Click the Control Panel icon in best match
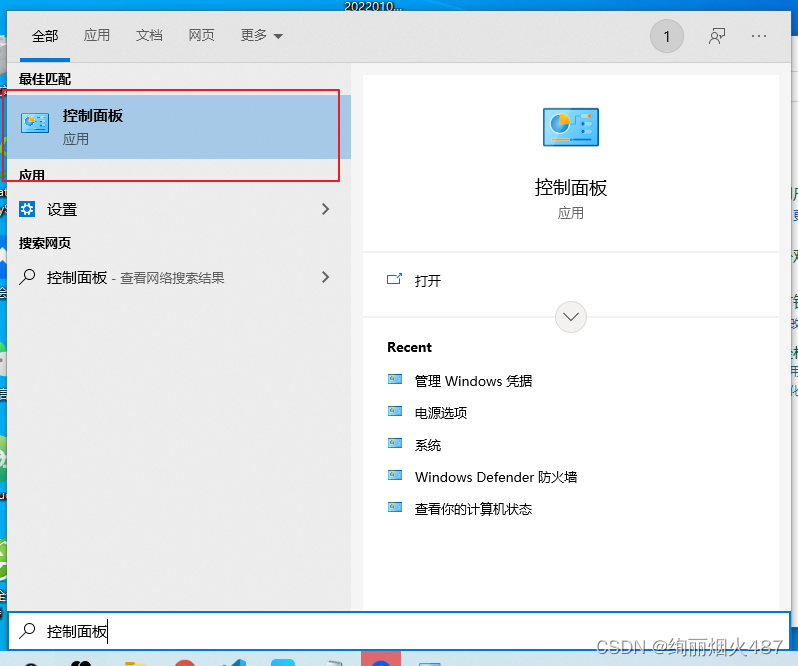 (35, 123)
